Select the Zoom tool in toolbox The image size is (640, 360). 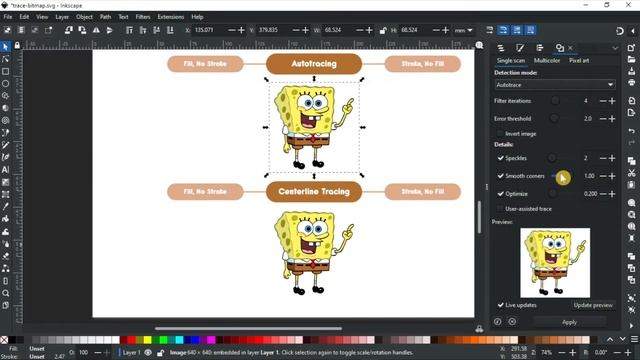(5, 293)
